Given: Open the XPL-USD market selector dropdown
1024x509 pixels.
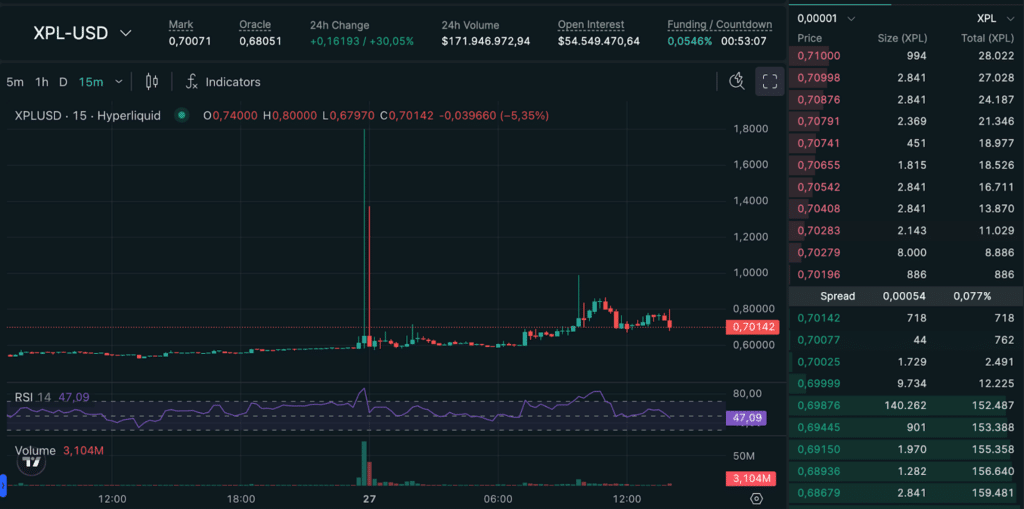Looking at the screenshot, I should (82, 33).
